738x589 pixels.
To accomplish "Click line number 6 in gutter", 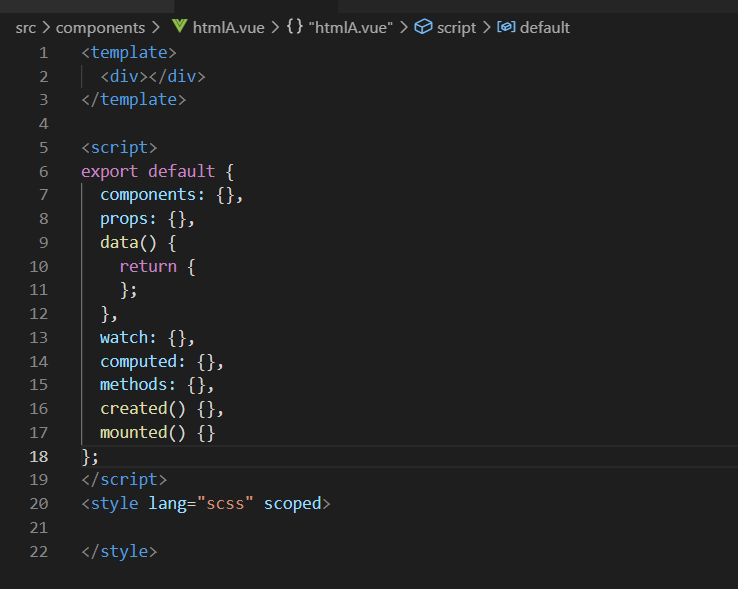I will 43,171.
